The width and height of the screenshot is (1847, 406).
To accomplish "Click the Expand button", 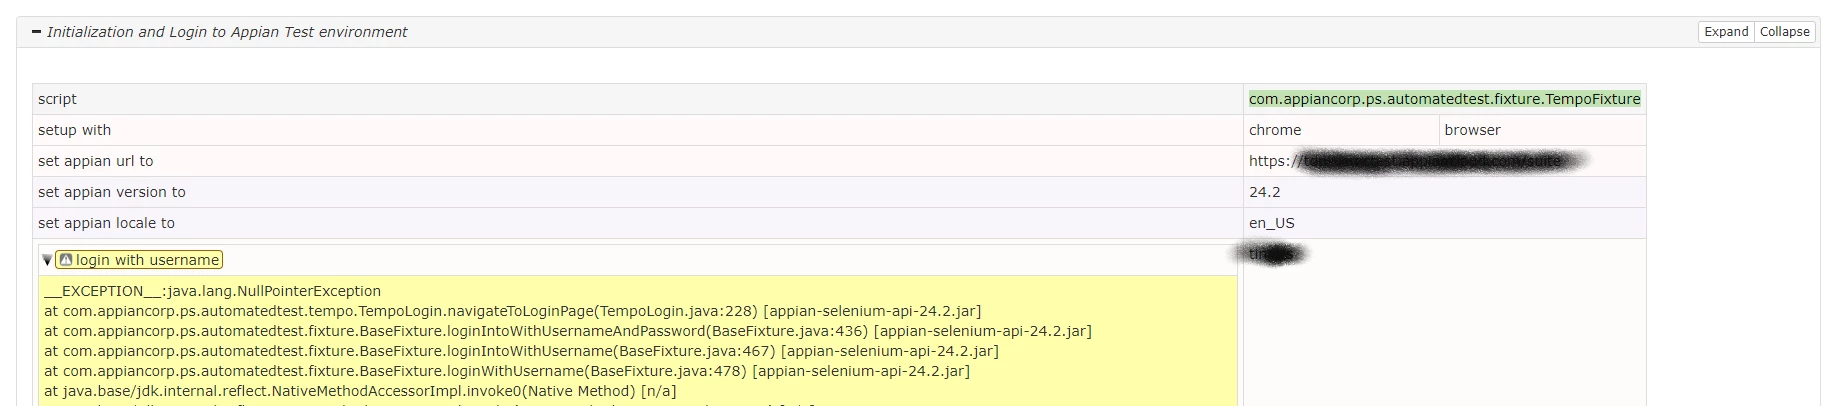I will [x=1726, y=32].
